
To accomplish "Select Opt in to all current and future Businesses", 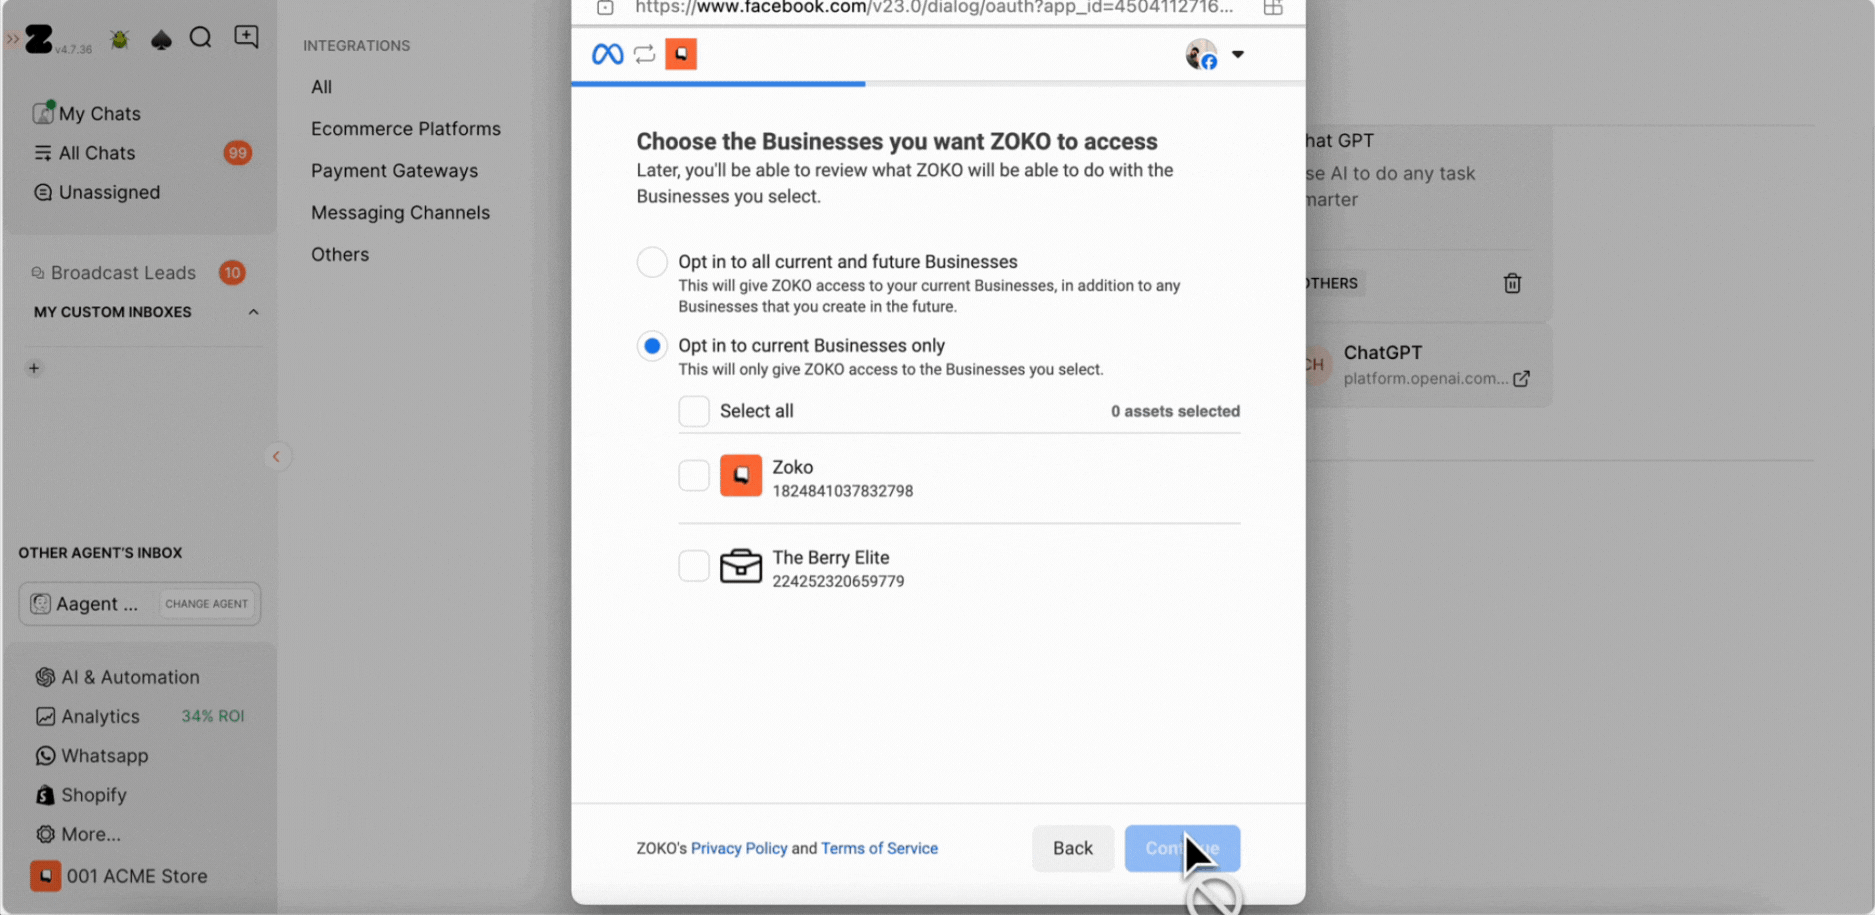I will click(652, 262).
